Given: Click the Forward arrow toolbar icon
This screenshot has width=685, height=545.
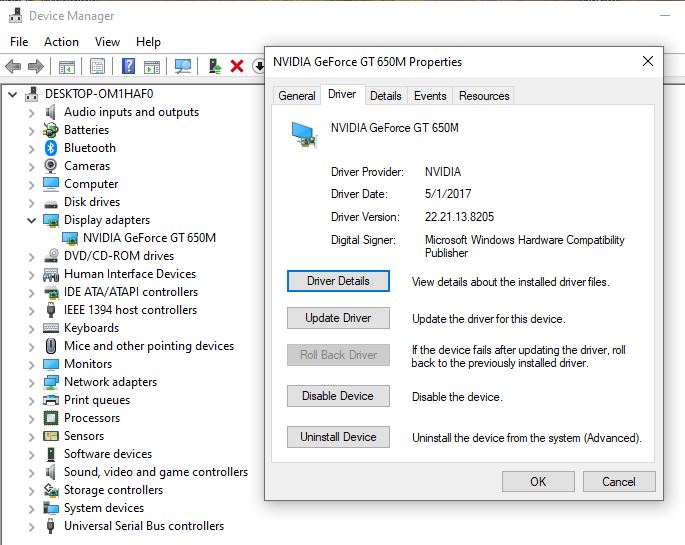Looking at the screenshot, I should [x=35, y=67].
